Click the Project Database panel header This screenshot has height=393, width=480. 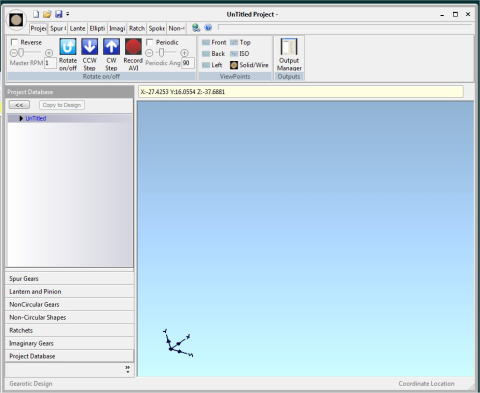click(69, 92)
